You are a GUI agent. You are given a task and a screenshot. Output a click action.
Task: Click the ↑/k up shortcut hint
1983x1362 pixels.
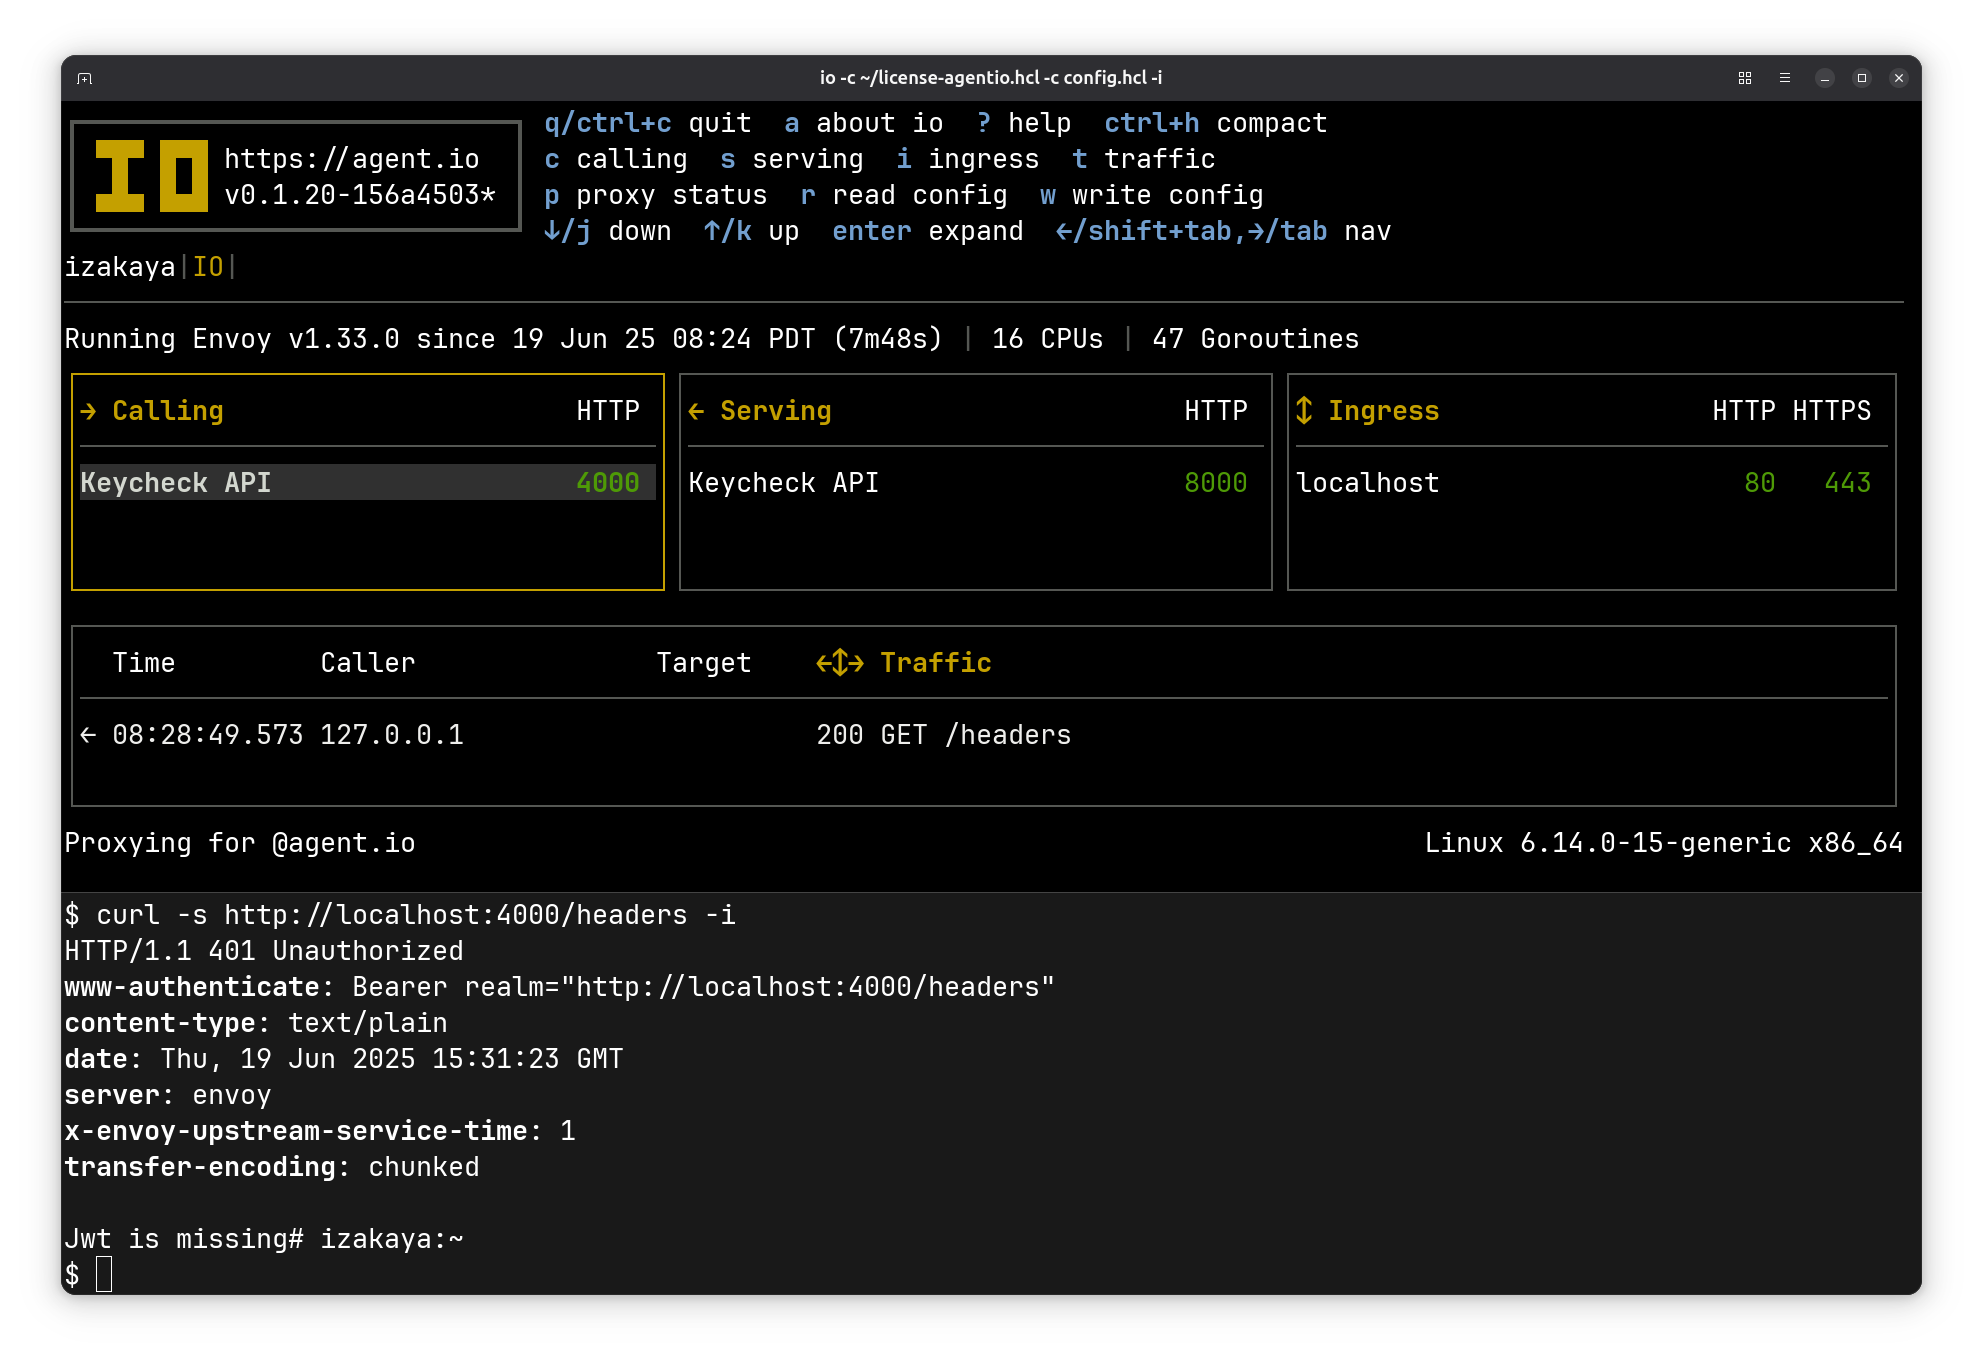tap(752, 231)
